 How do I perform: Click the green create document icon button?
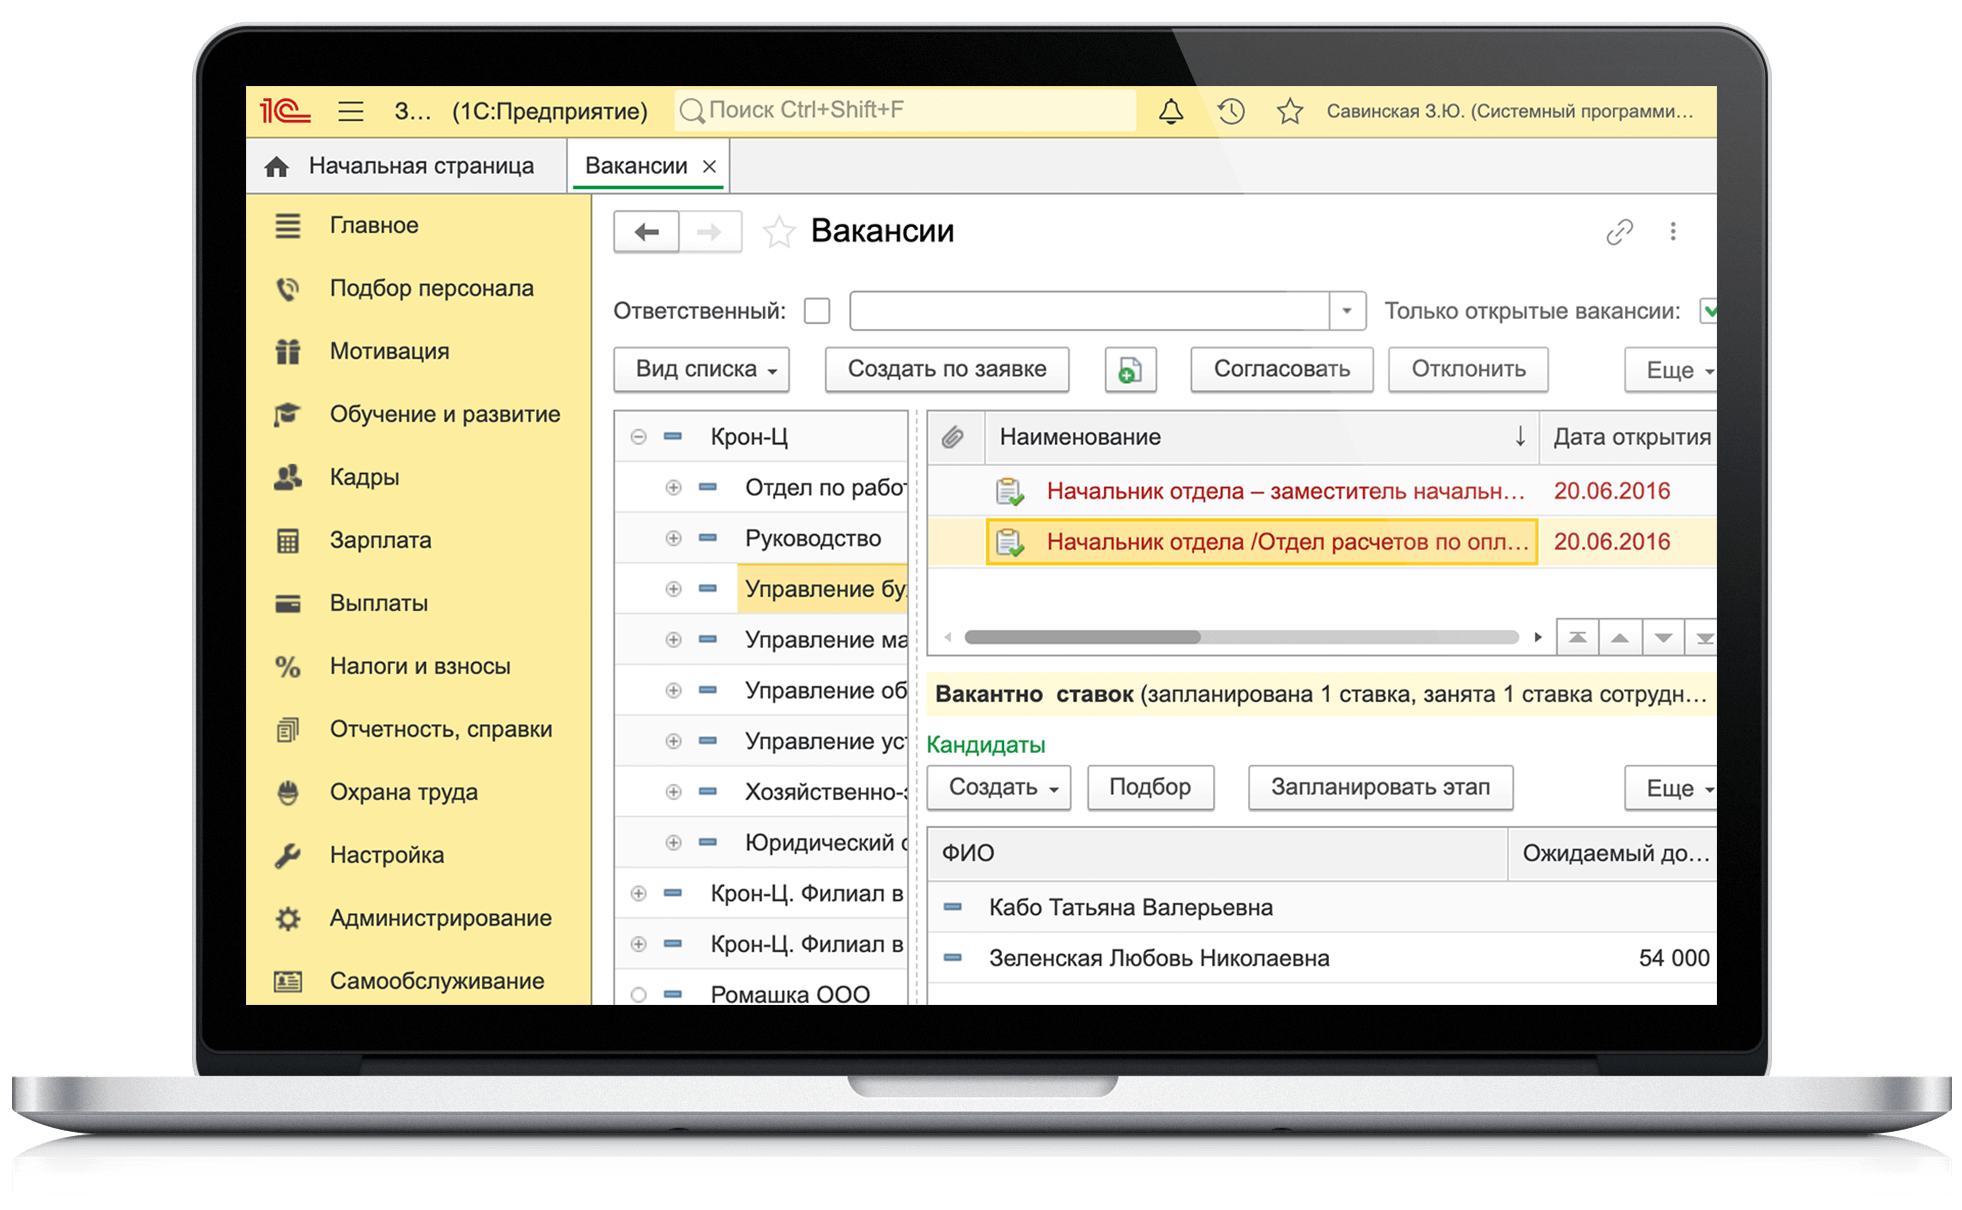pyautogui.click(x=1130, y=370)
